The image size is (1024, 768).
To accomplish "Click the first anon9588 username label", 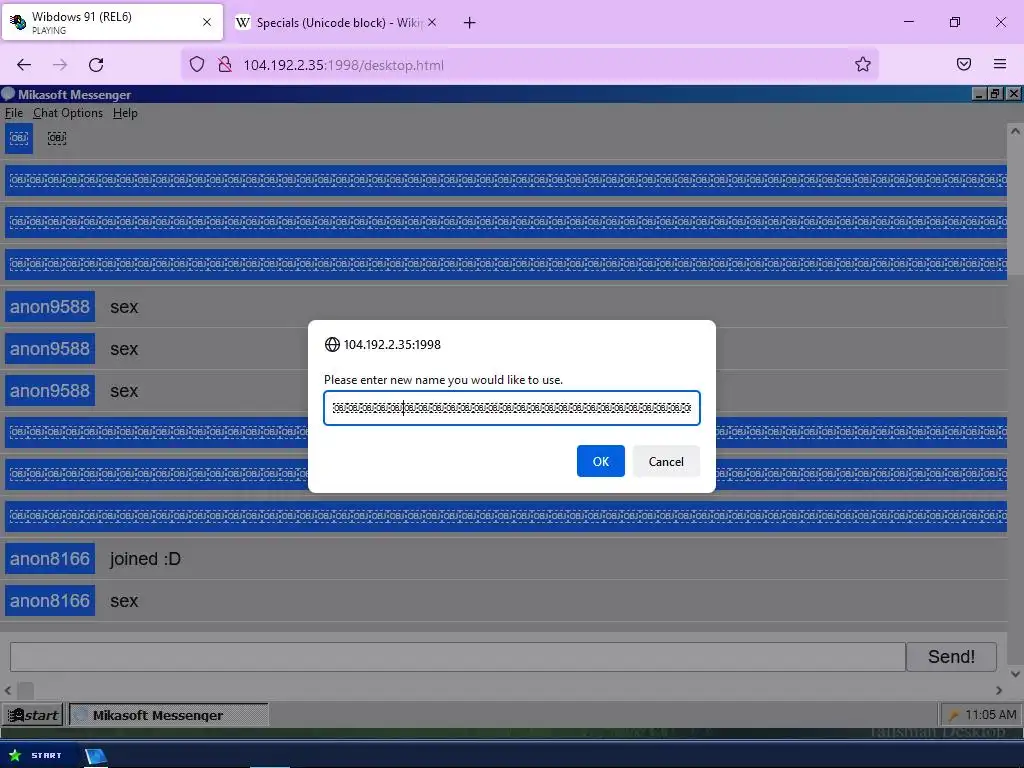I will 50,306.
